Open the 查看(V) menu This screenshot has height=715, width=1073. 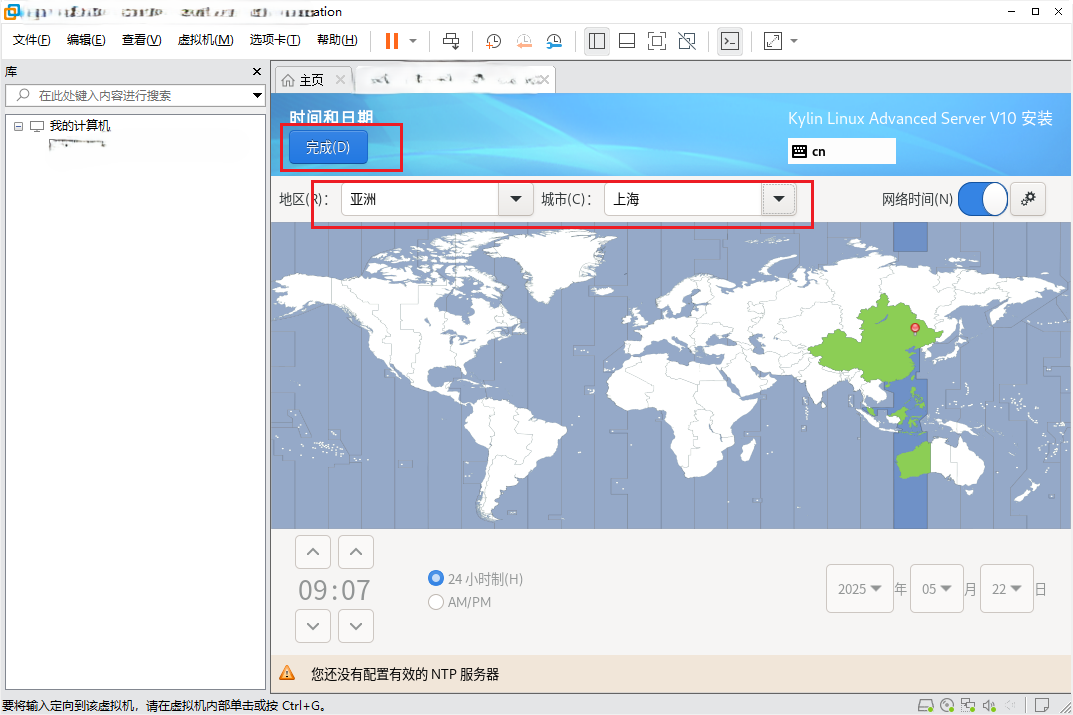click(142, 40)
